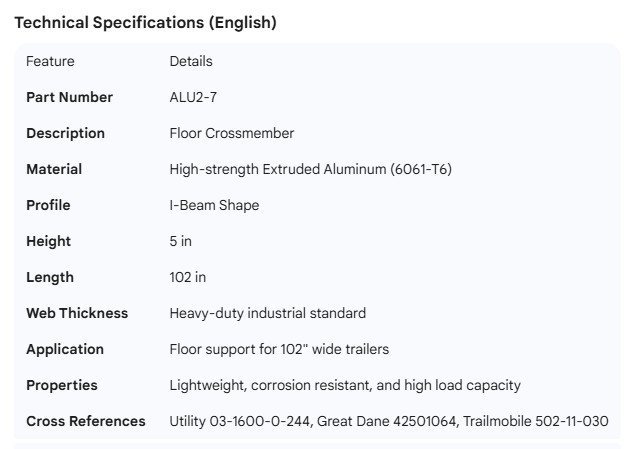This screenshot has height=449, width=631.
Task: Select the Cross References row label
Action: [86, 421]
